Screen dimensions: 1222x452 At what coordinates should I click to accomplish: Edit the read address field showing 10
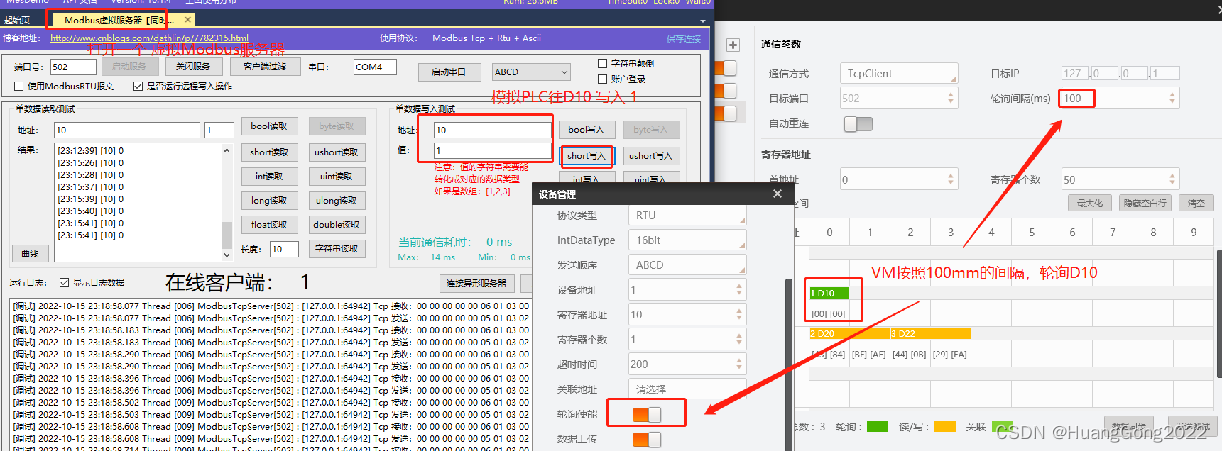click(128, 130)
